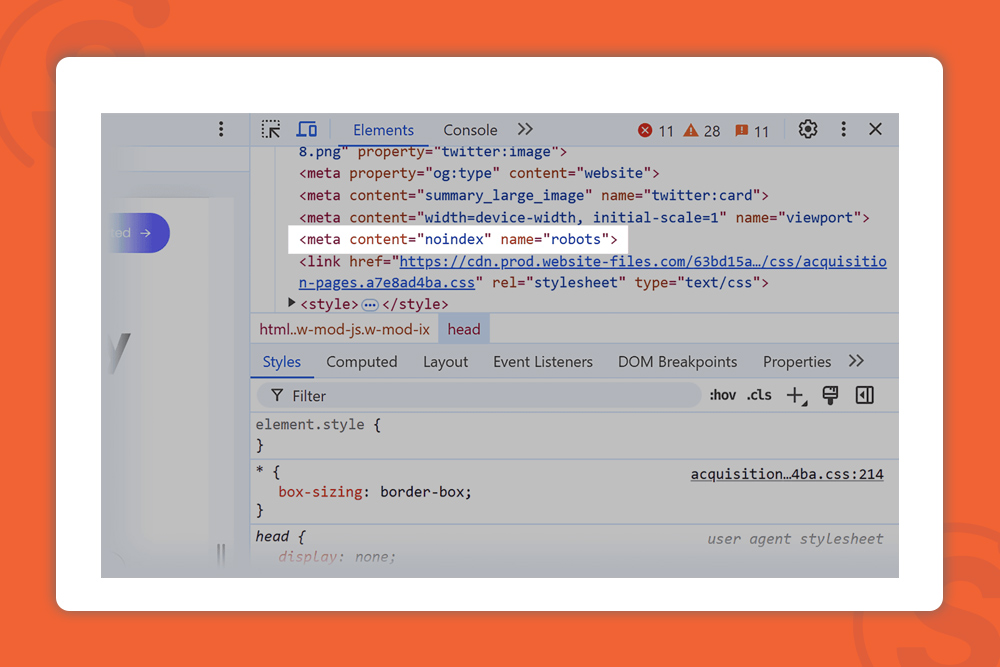The height and width of the screenshot is (667, 1000).
Task: Toggle the device toolbar icon
Action: tap(307, 129)
